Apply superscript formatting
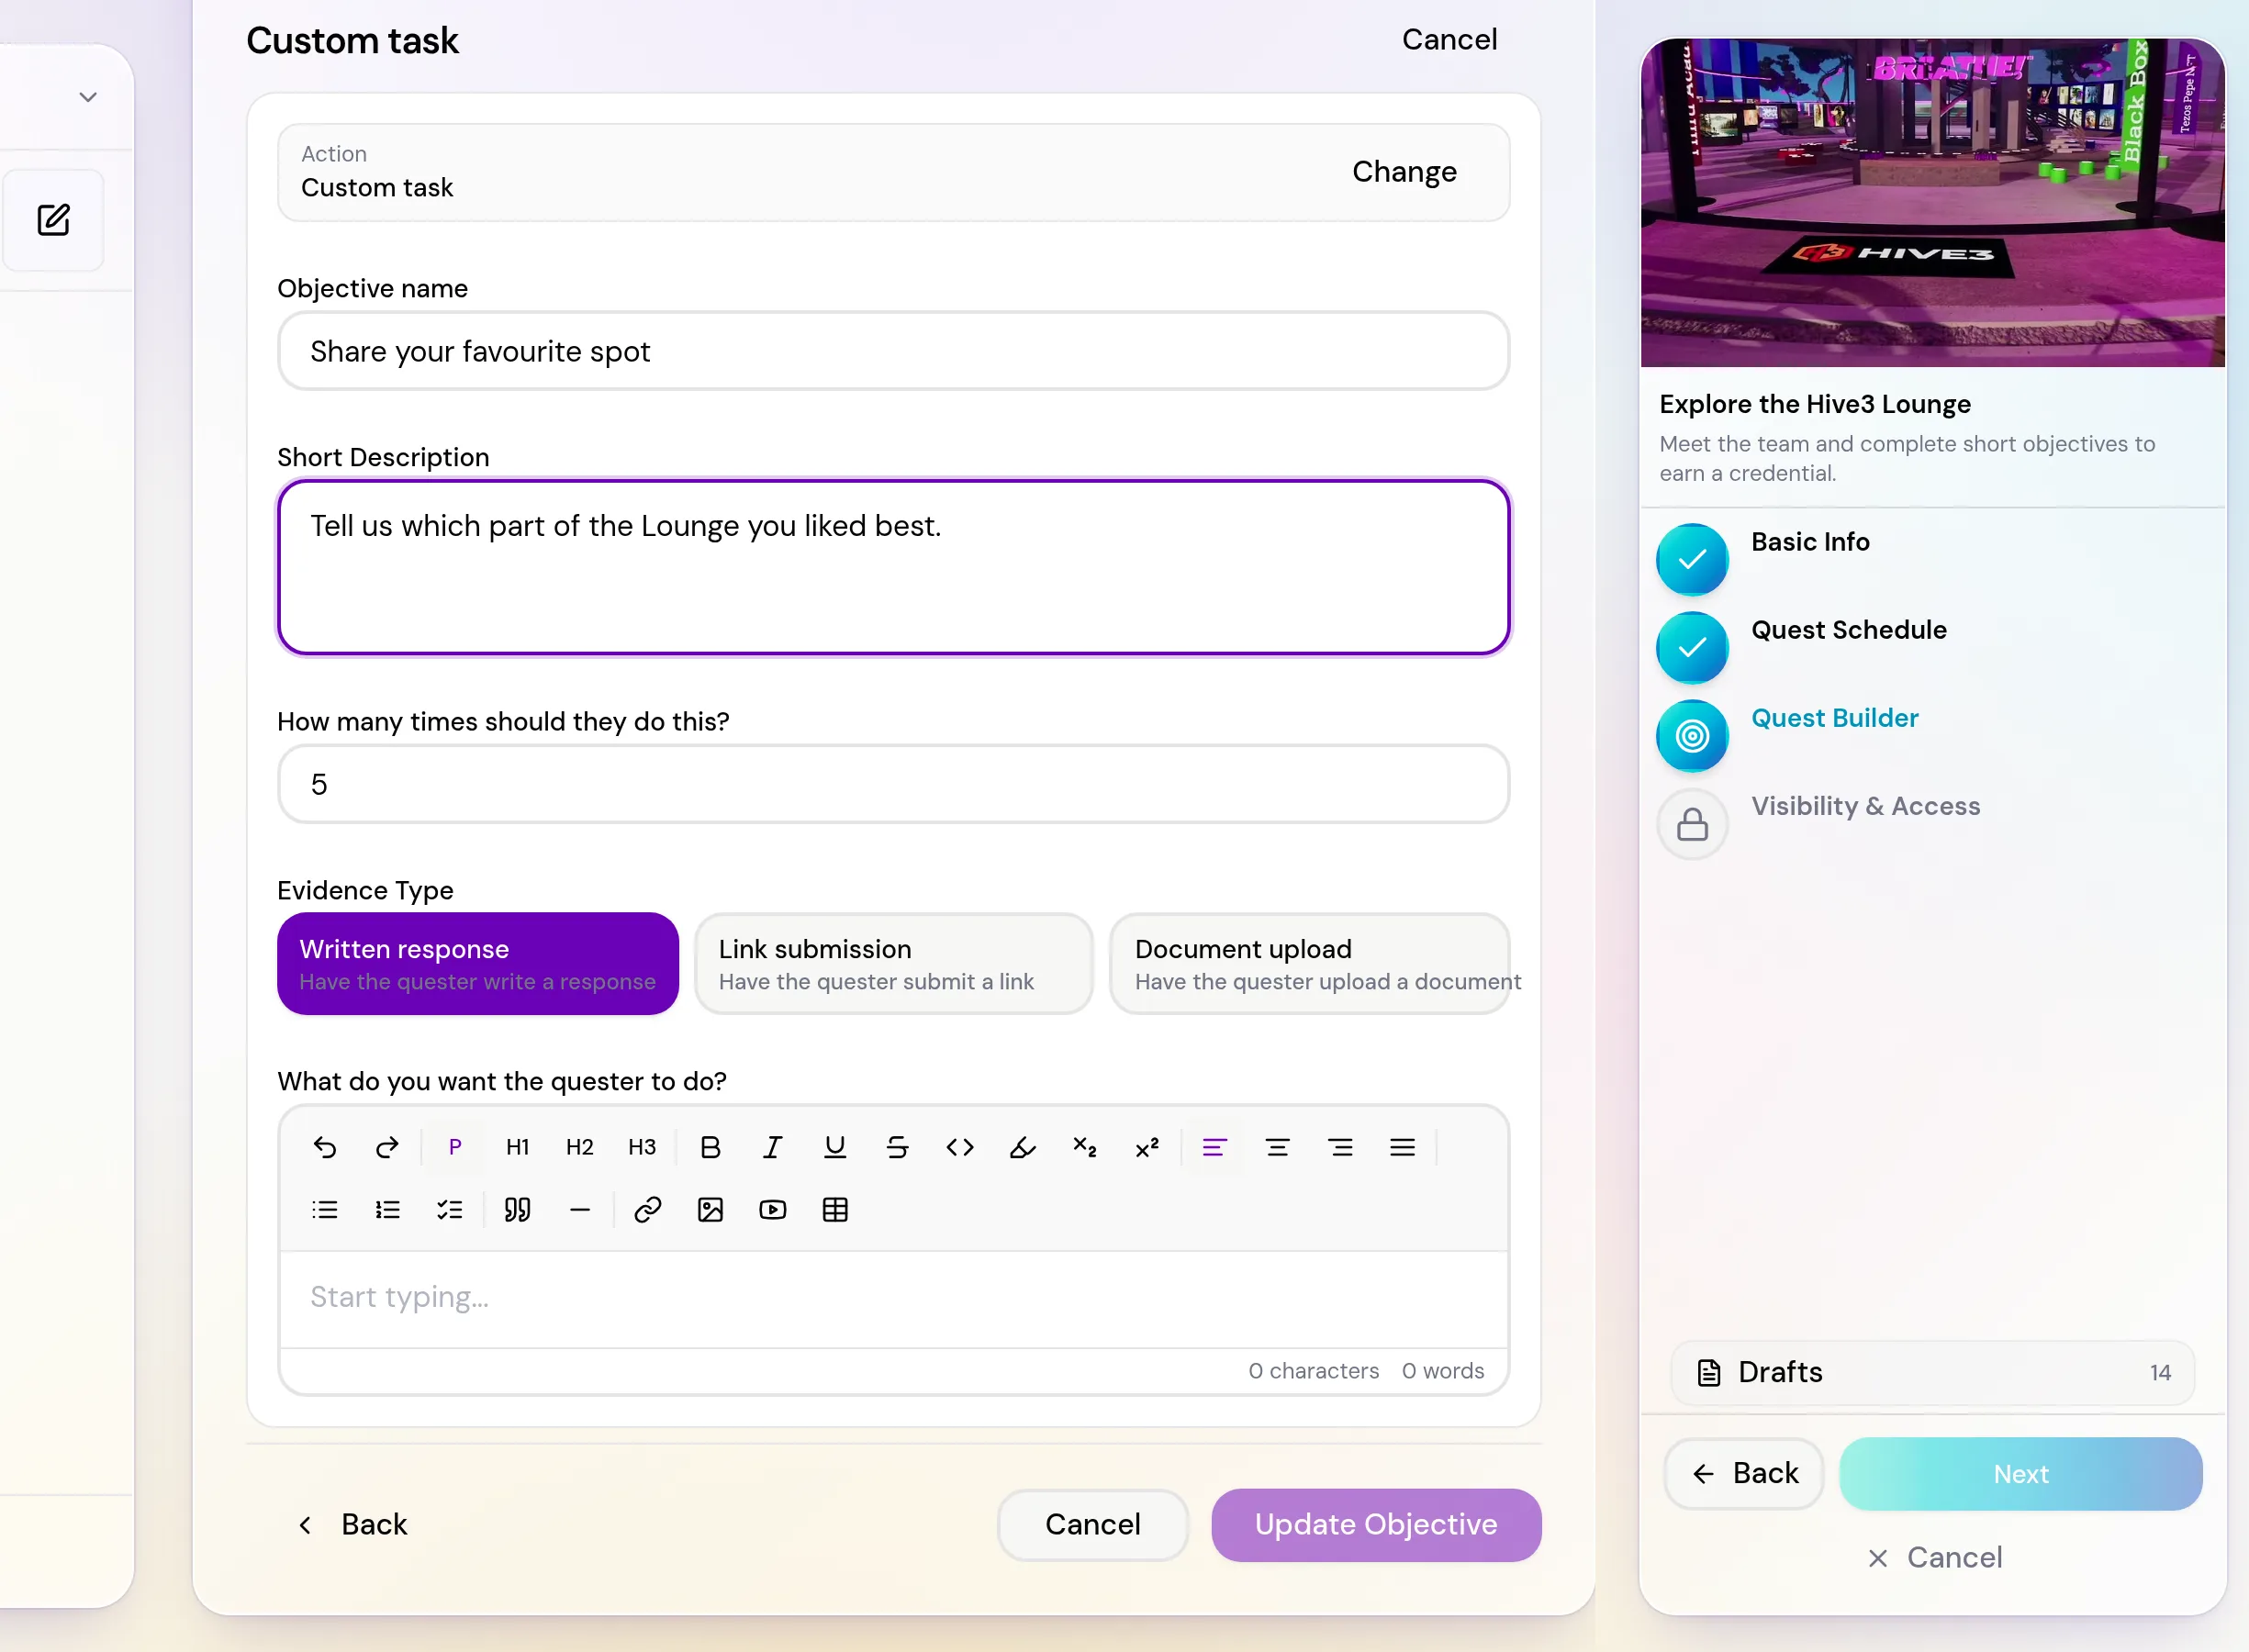 (1147, 1147)
